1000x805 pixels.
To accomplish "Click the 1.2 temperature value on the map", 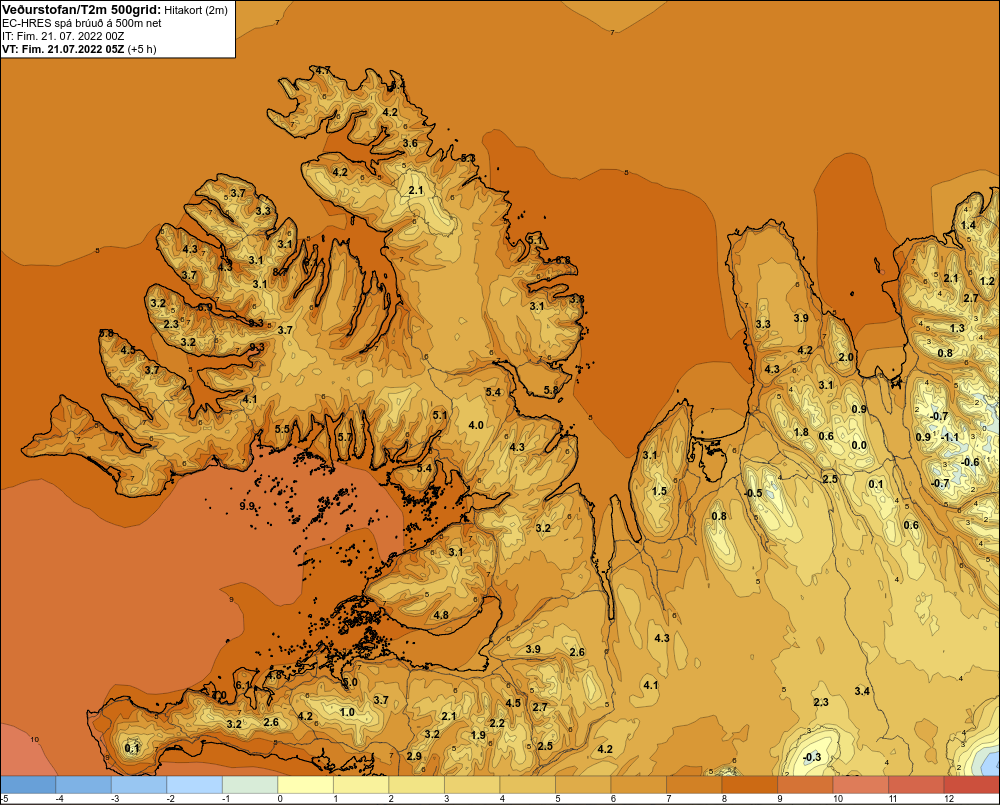I will click(x=987, y=281).
